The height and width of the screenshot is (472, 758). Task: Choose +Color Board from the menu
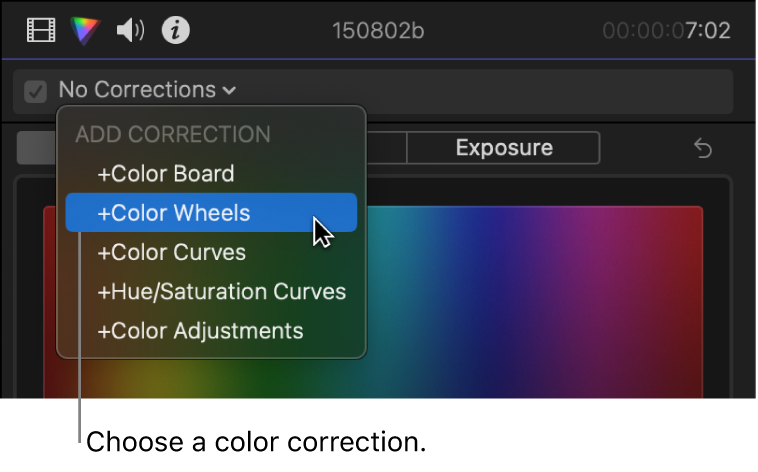[165, 173]
